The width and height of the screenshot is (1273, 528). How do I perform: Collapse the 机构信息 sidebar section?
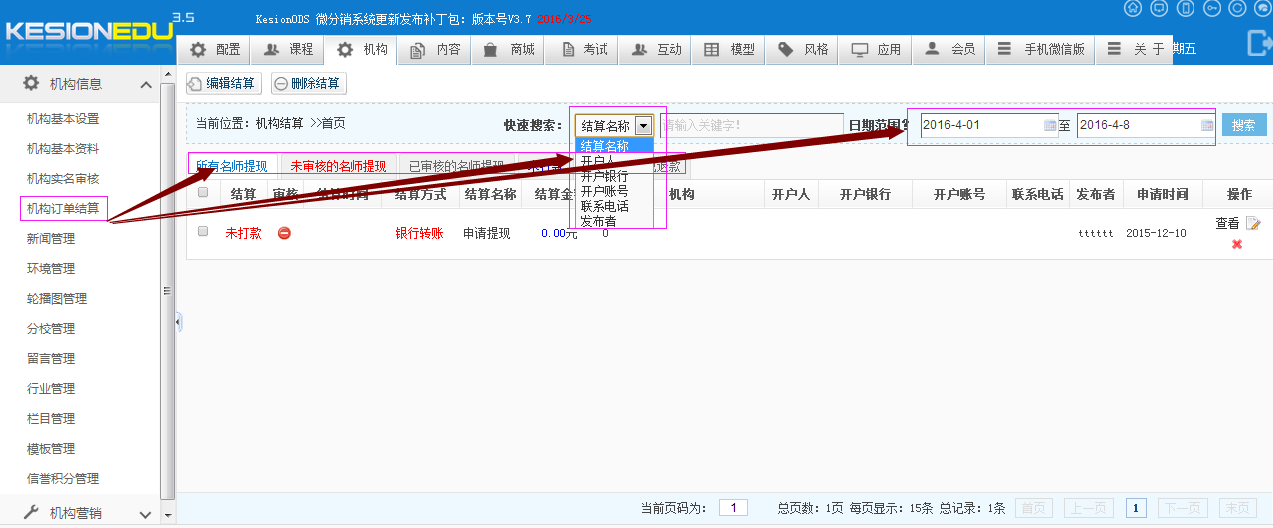pos(146,85)
